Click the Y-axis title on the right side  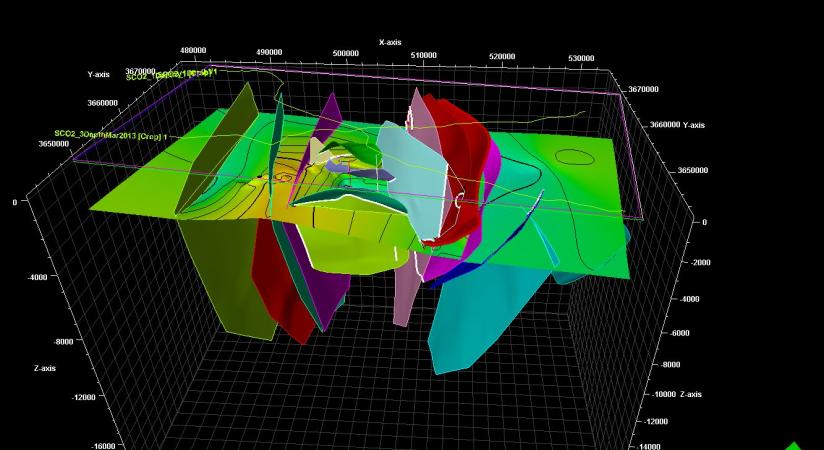693,126
